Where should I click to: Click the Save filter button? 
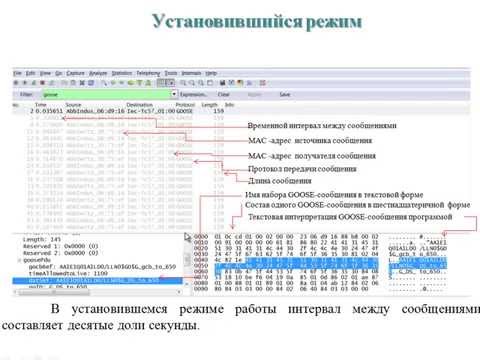(x=285, y=95)
